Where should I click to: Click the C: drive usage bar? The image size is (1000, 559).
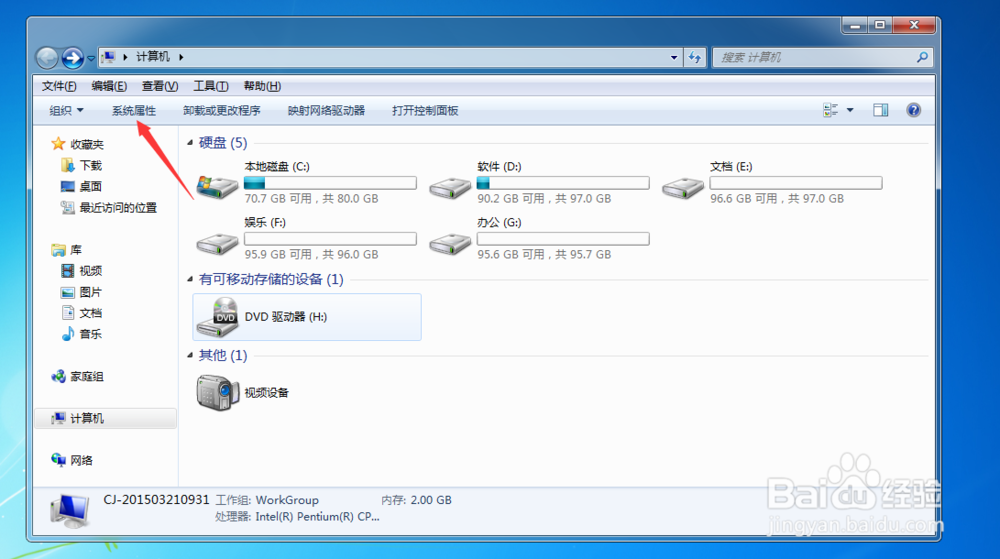tap(330, 183)
